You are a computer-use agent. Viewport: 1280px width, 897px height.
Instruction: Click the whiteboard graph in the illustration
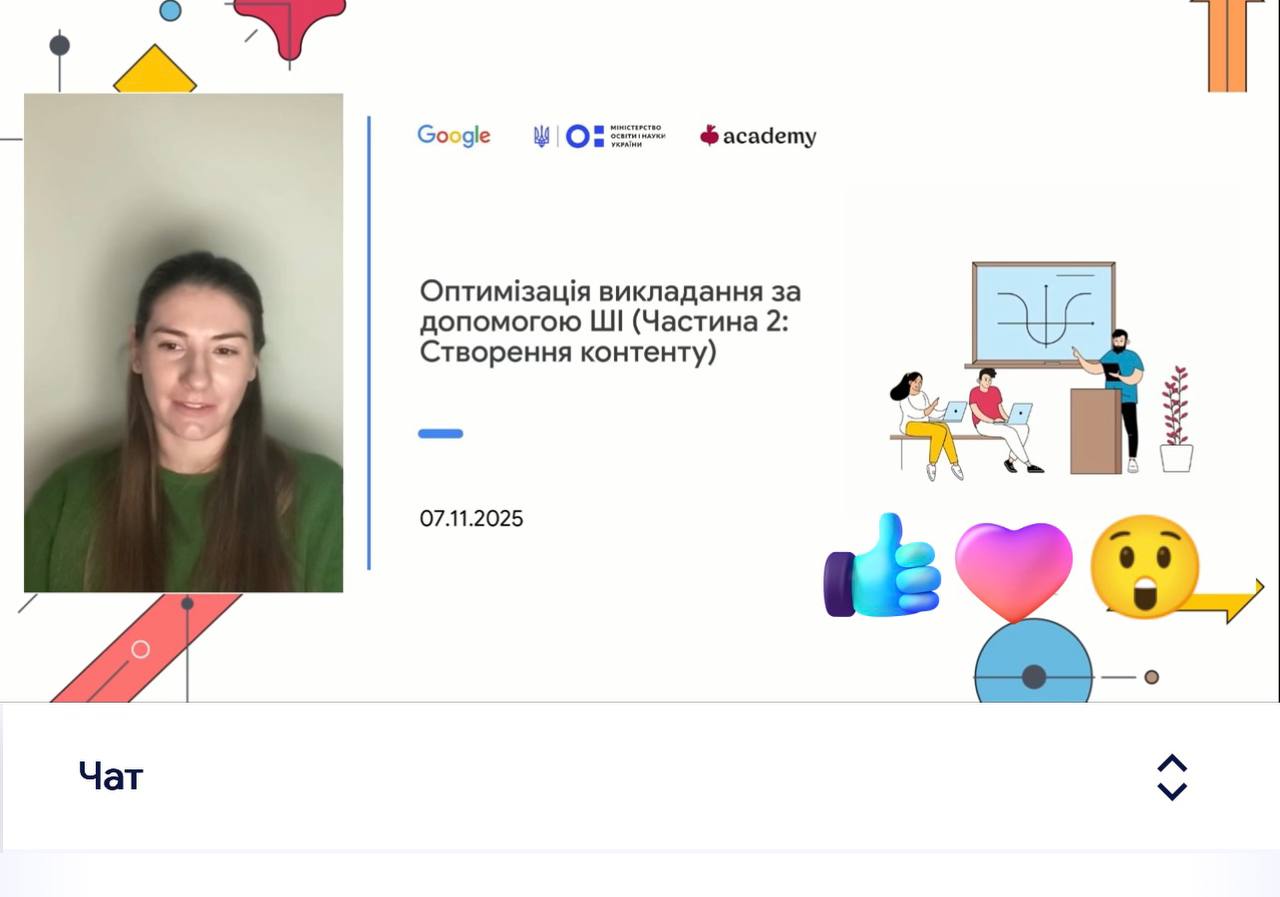[1043, 314]
